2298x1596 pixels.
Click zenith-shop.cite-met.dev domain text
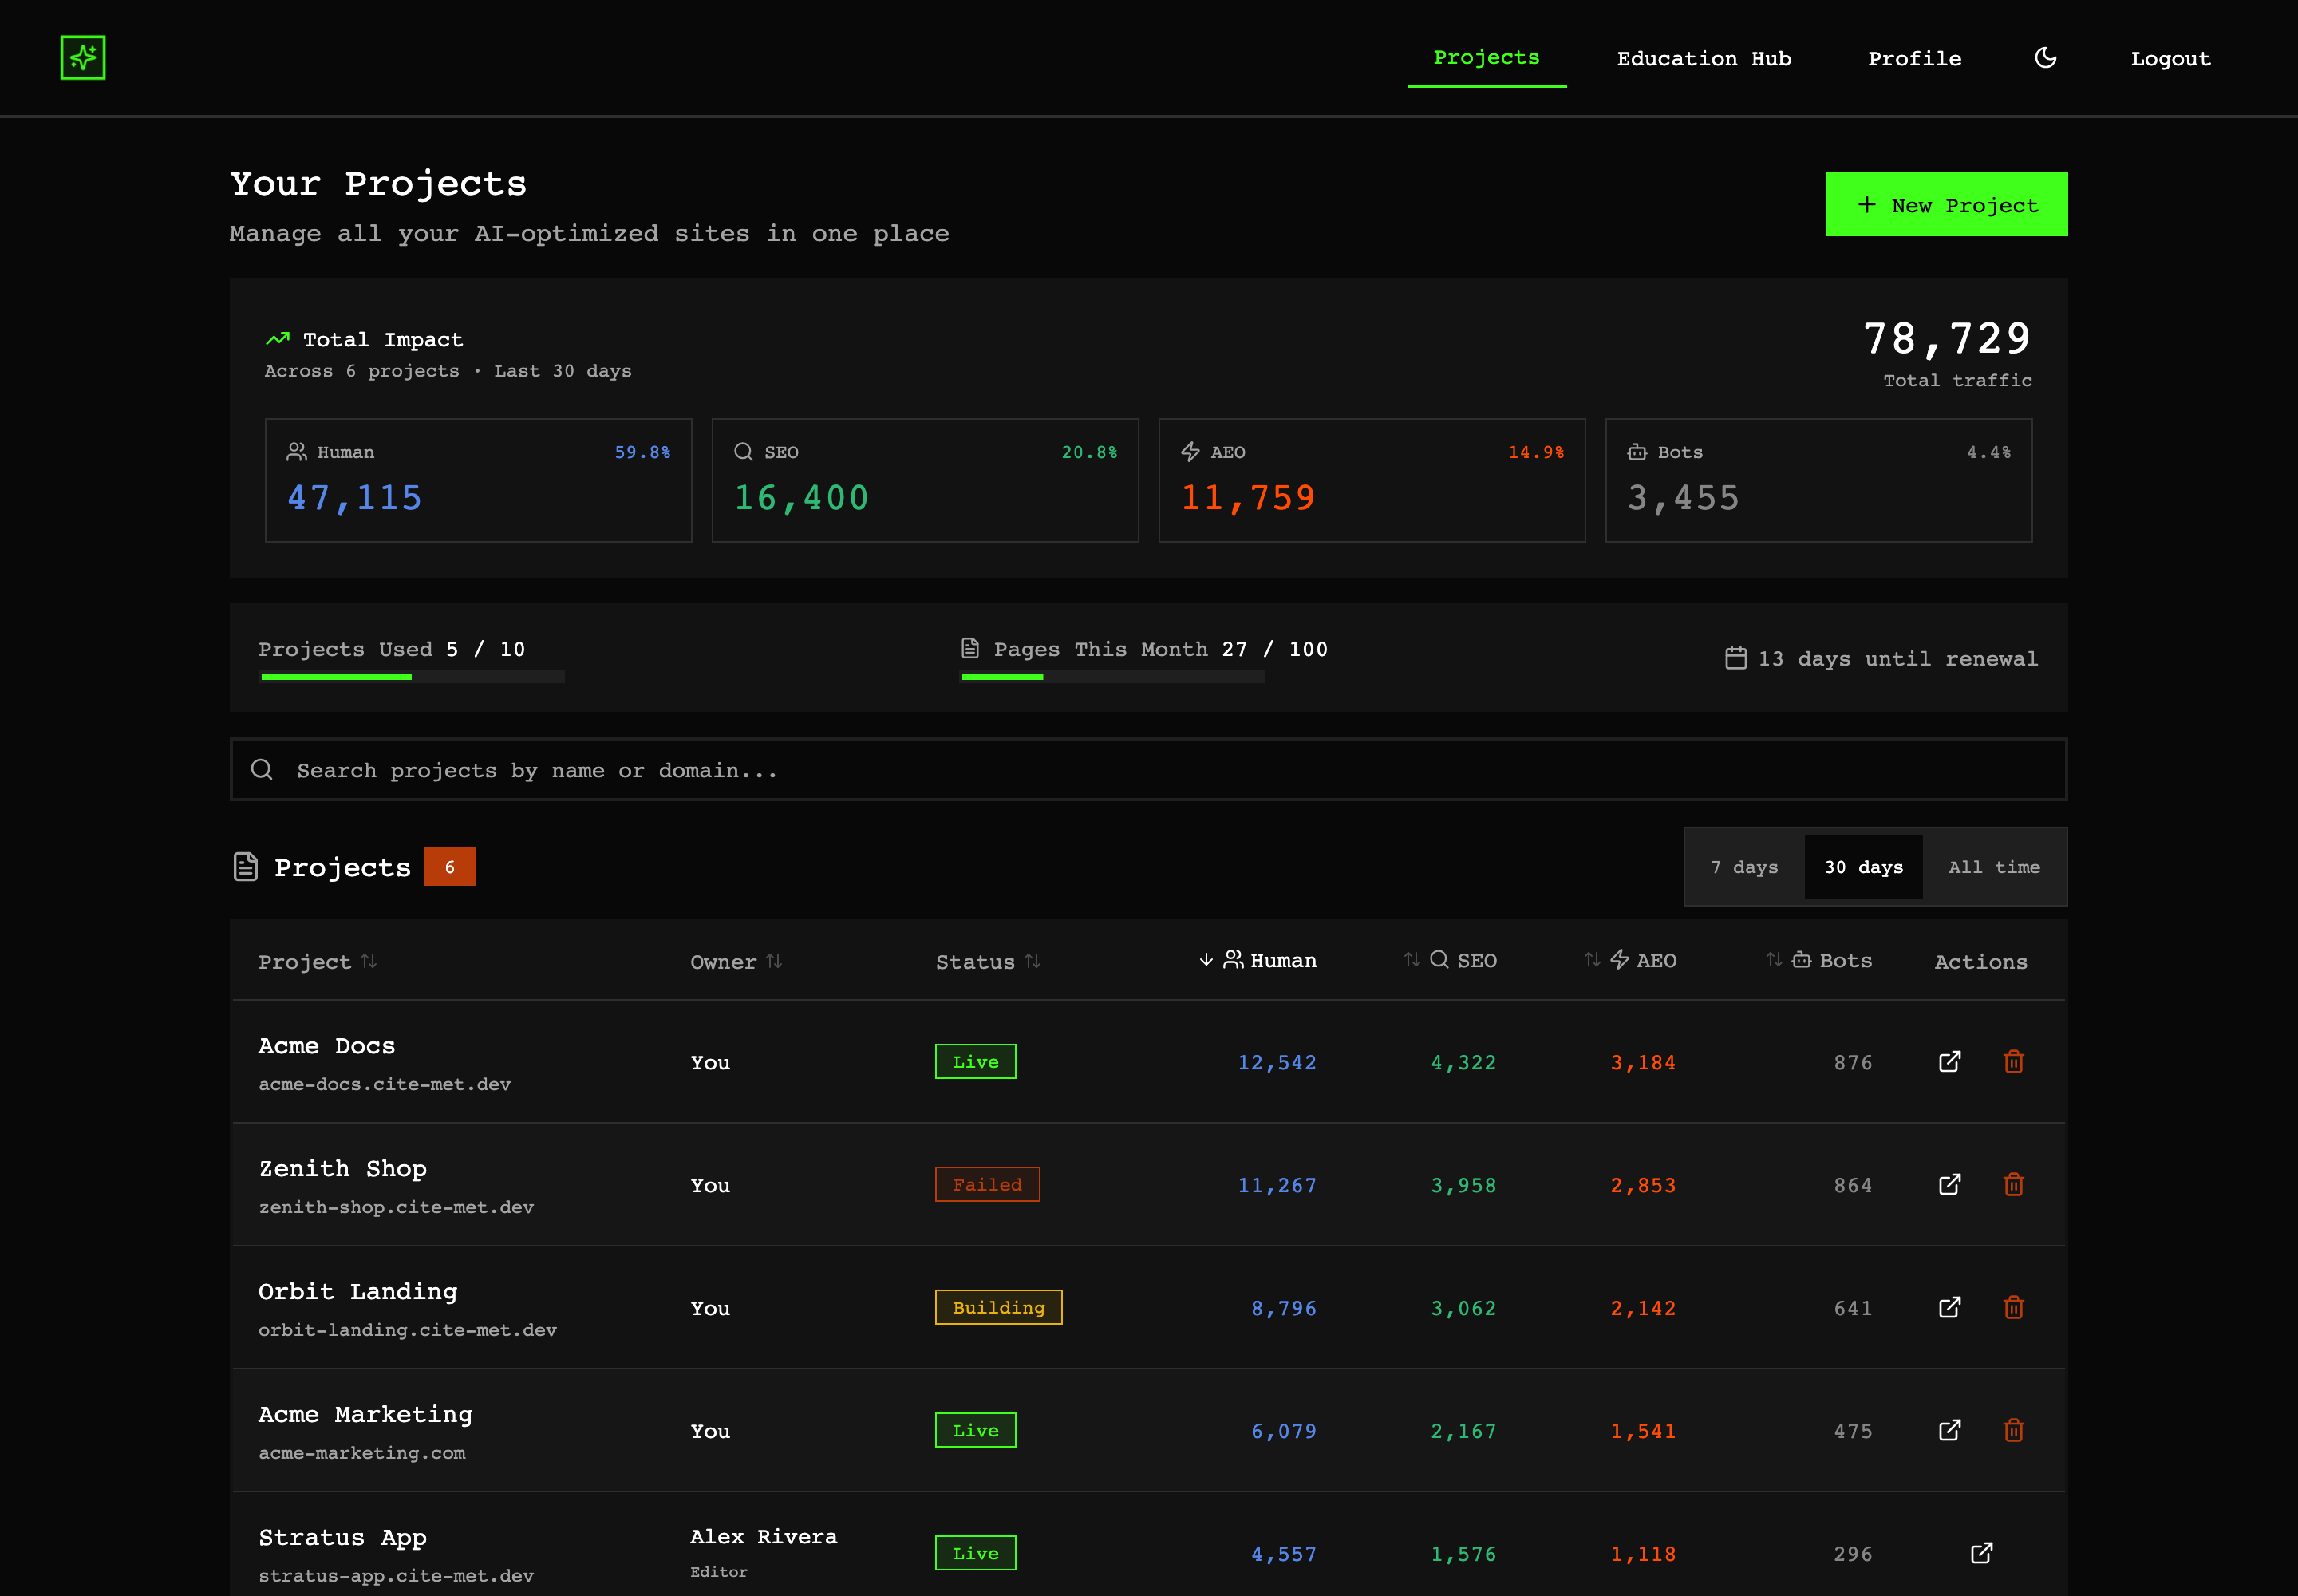(396, 1207)
